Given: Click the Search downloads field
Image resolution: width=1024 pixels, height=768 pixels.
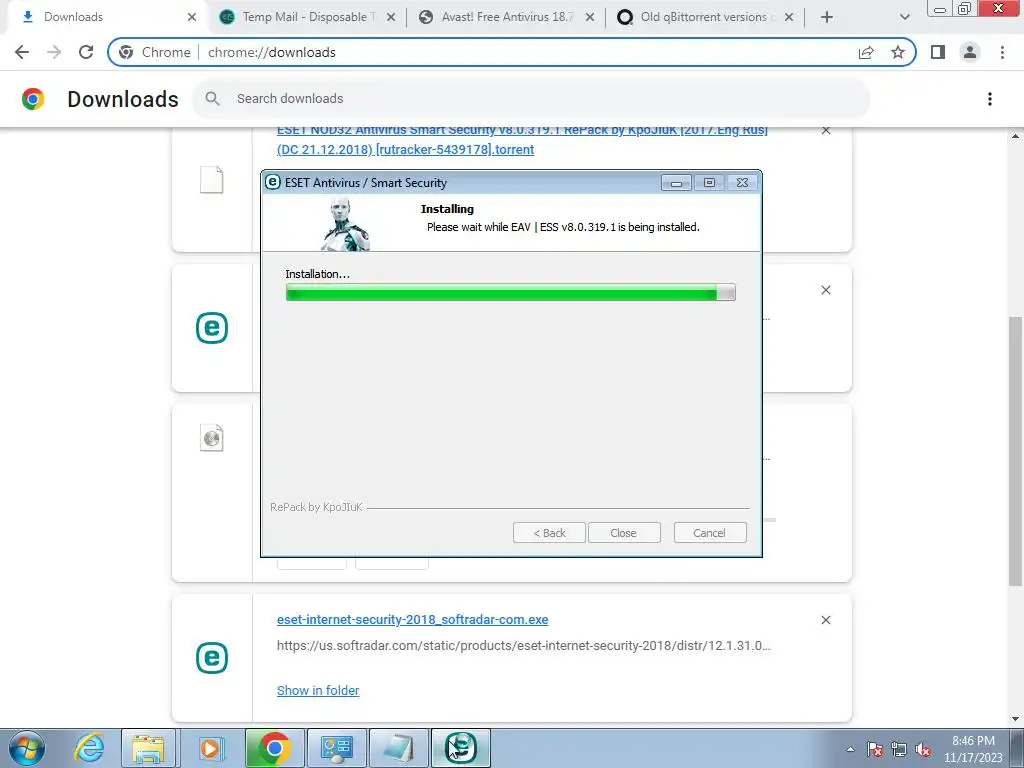Looking at the screenshot, I should click(531, 99).
